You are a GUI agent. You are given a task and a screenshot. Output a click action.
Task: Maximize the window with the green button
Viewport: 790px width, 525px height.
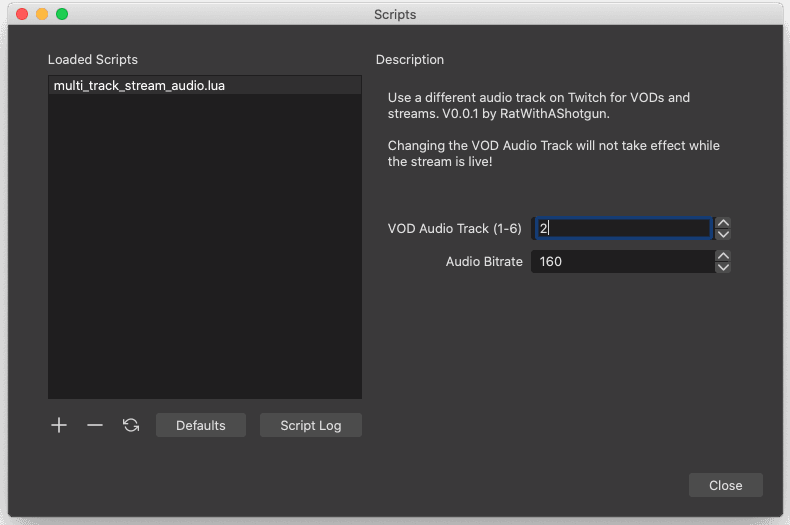[x=61, y=14]
